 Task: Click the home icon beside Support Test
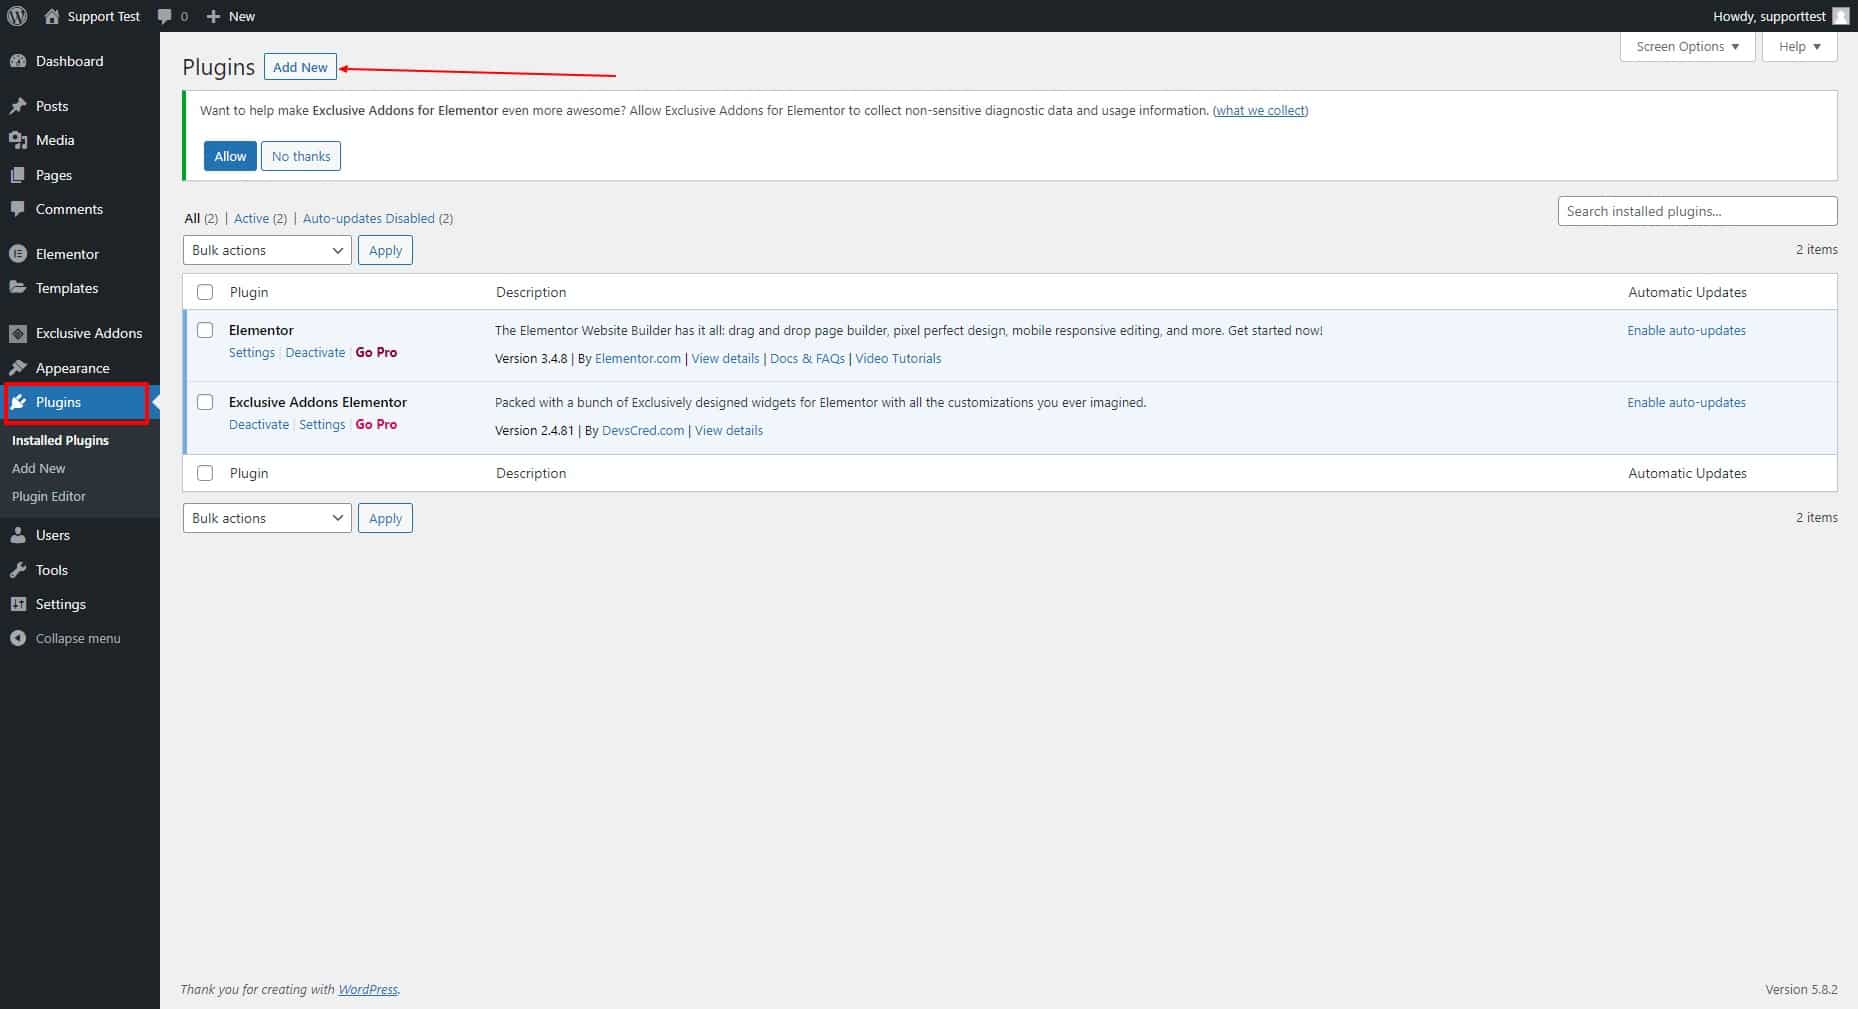(52, 16)
